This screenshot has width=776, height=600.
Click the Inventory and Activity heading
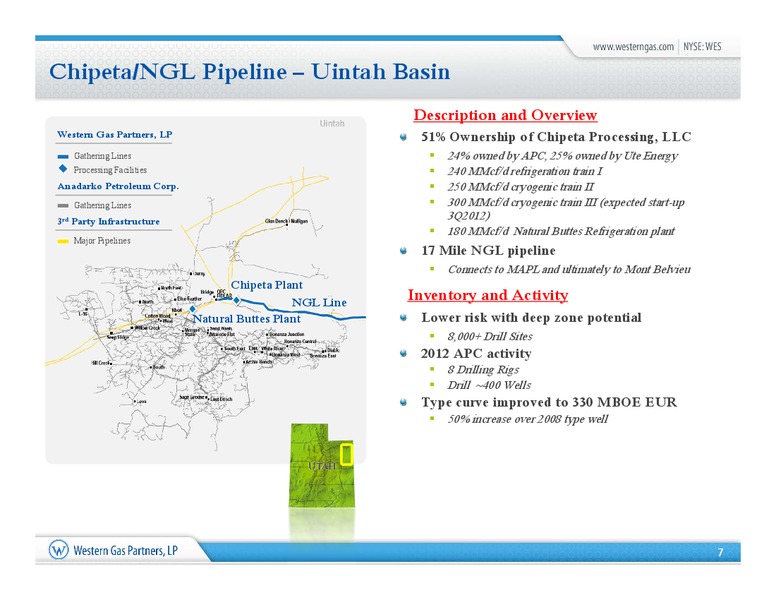pos(487,295)
